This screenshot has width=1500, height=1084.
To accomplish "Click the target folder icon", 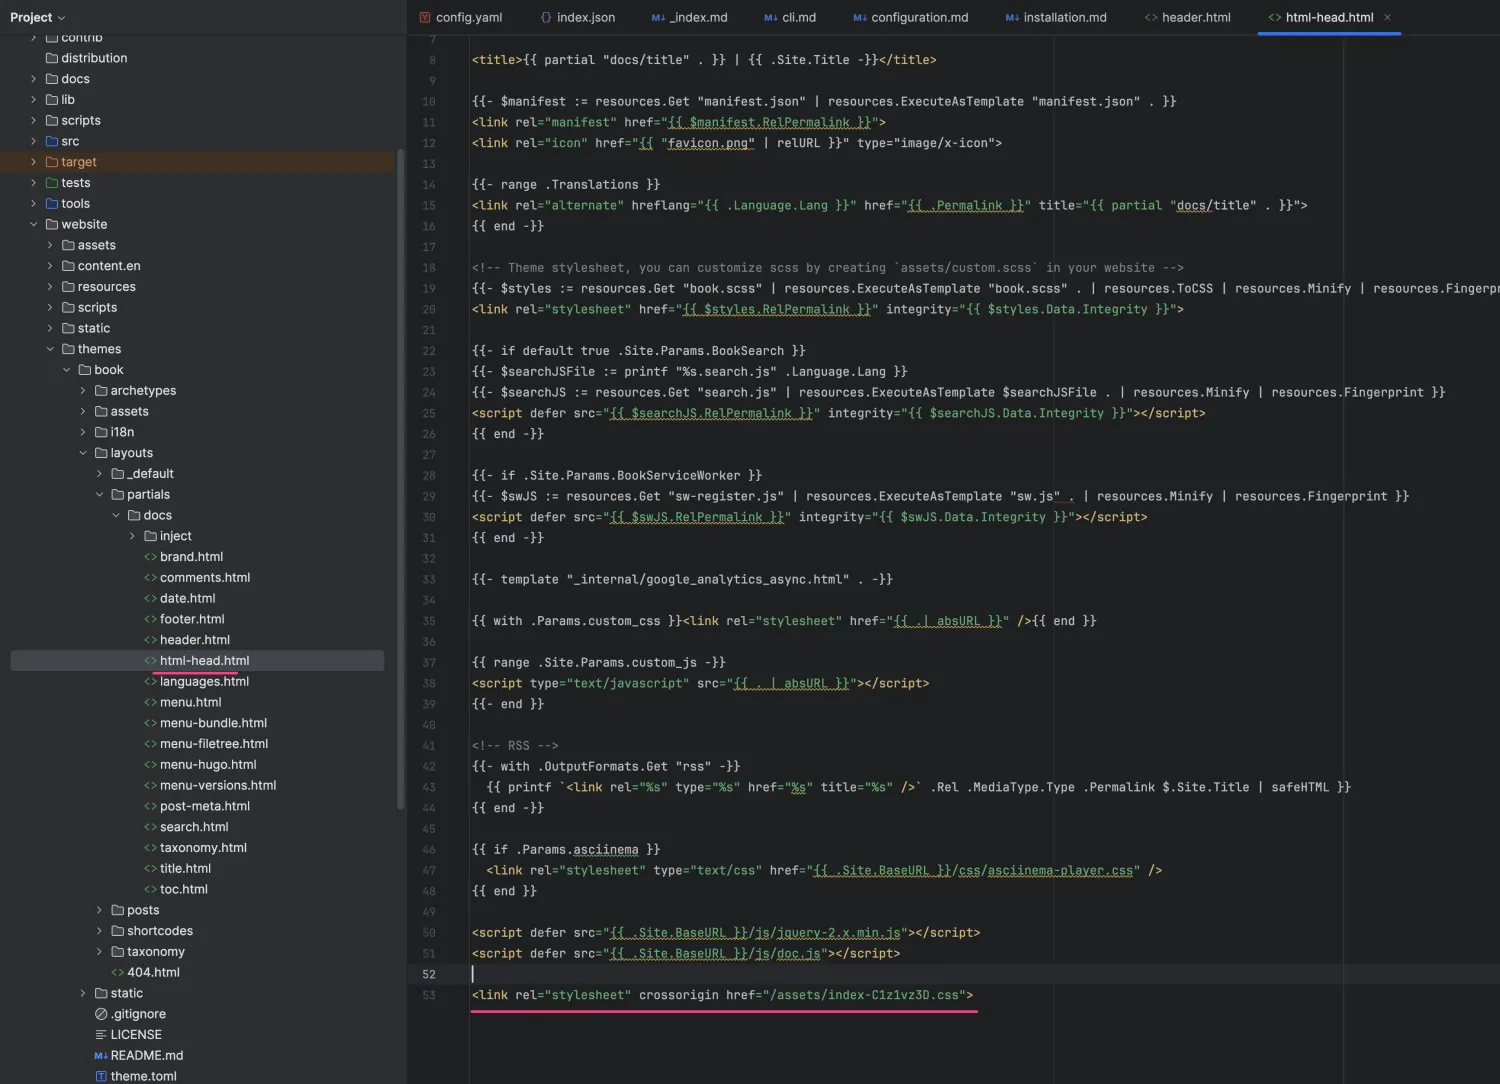I will [52, 162].
